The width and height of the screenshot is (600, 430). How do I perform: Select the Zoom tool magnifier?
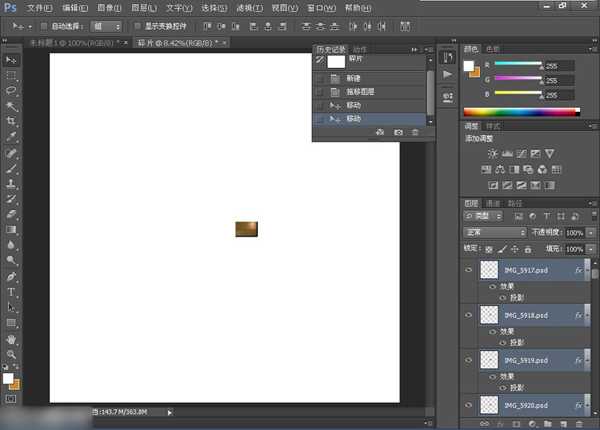pos(12,354)
